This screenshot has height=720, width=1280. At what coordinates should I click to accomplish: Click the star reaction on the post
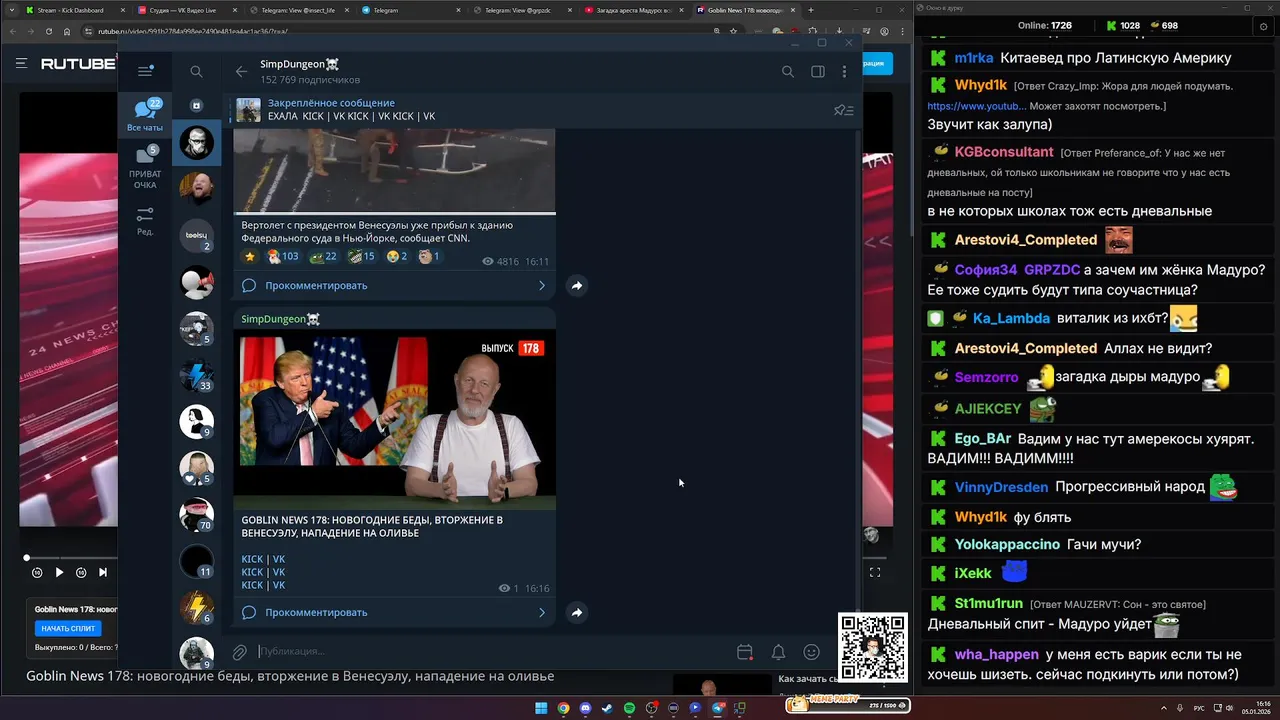[250, 257]
